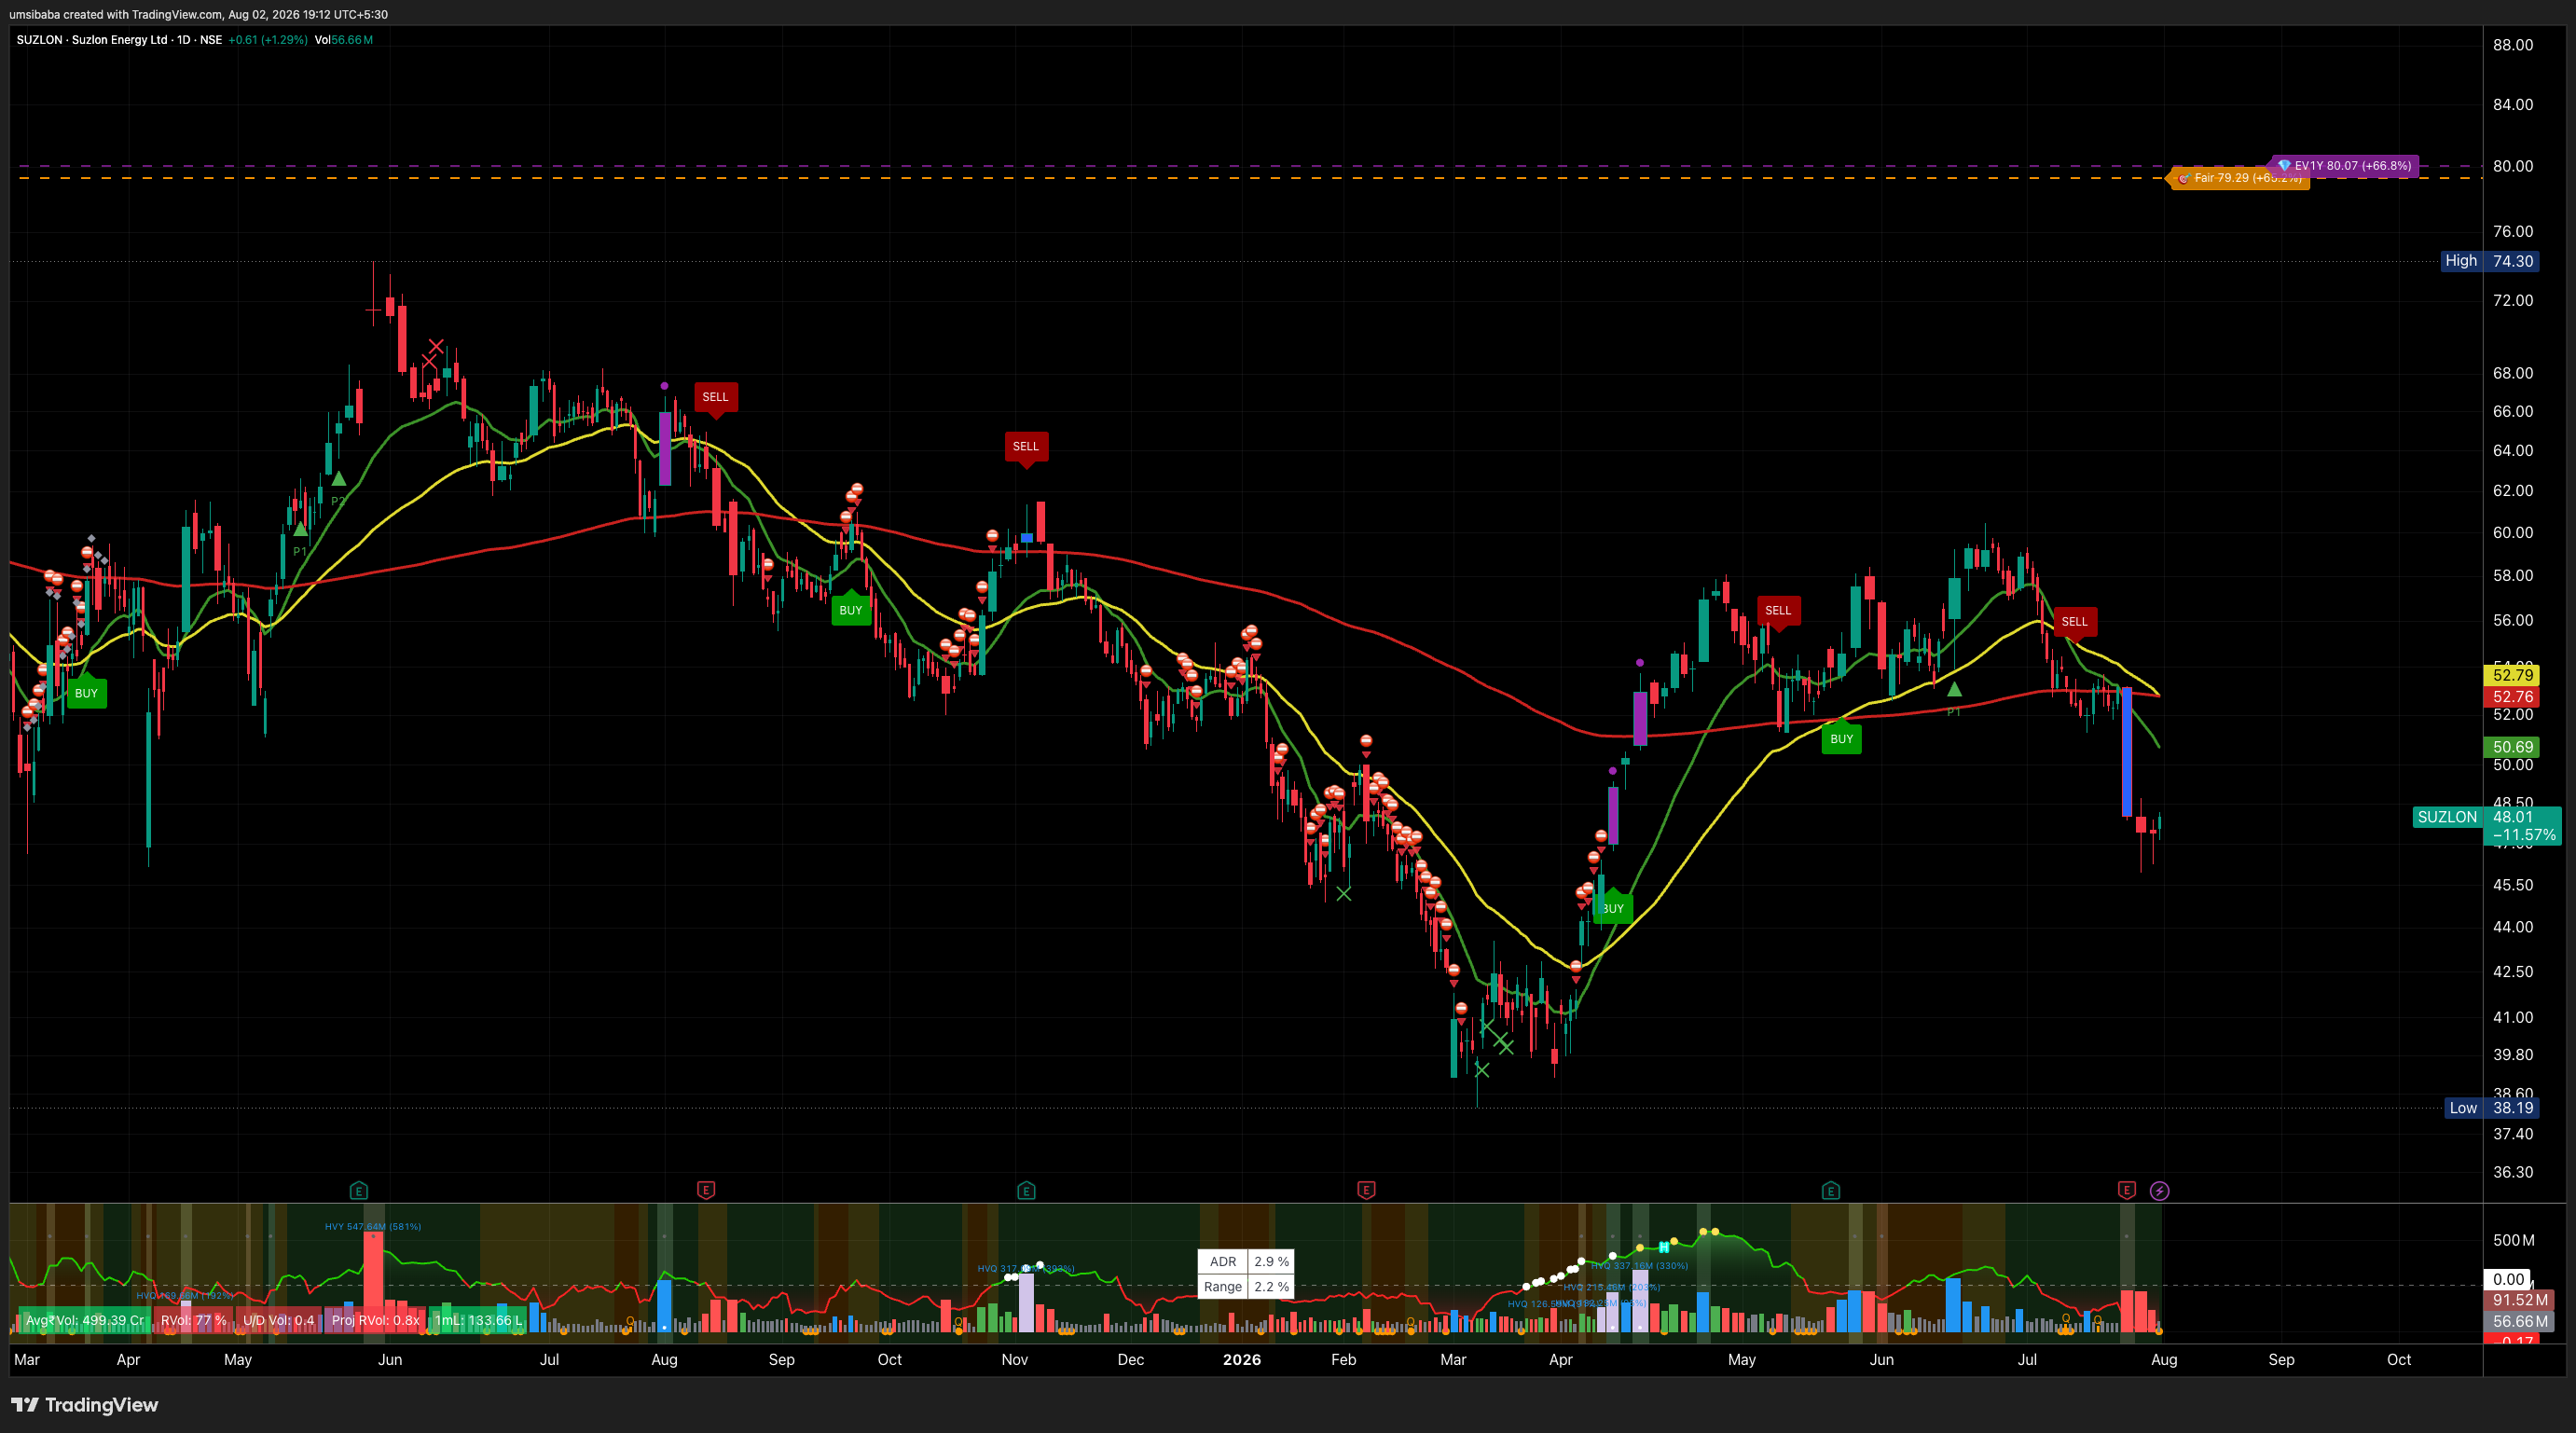2576x1433 pixels.
Task: Open the red earnings marker in late July 2026
Action: pyautogui.click(x=2127, y=1190)
